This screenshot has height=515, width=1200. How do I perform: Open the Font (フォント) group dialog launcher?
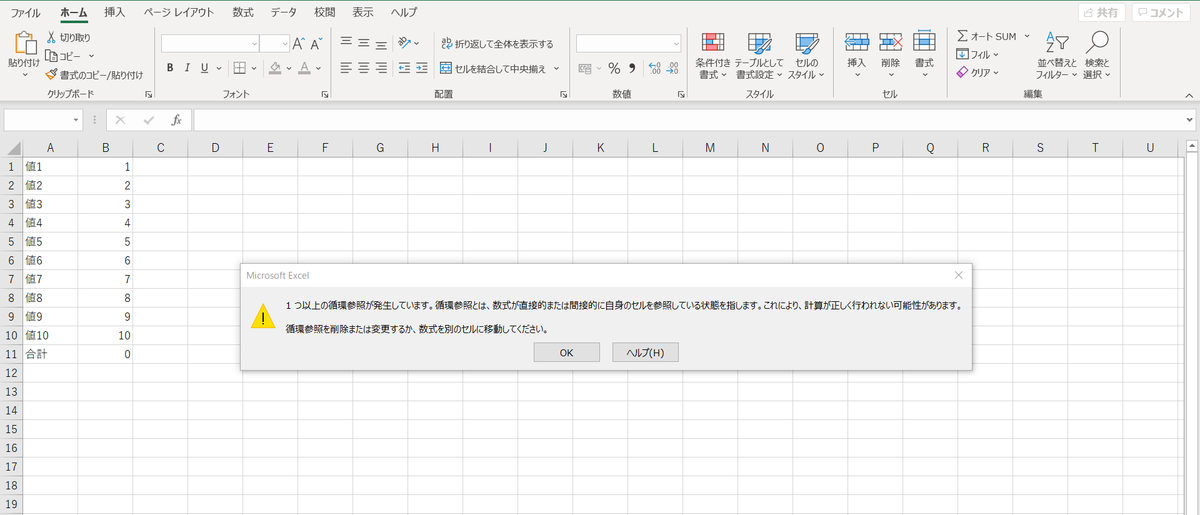click(325, 94)
